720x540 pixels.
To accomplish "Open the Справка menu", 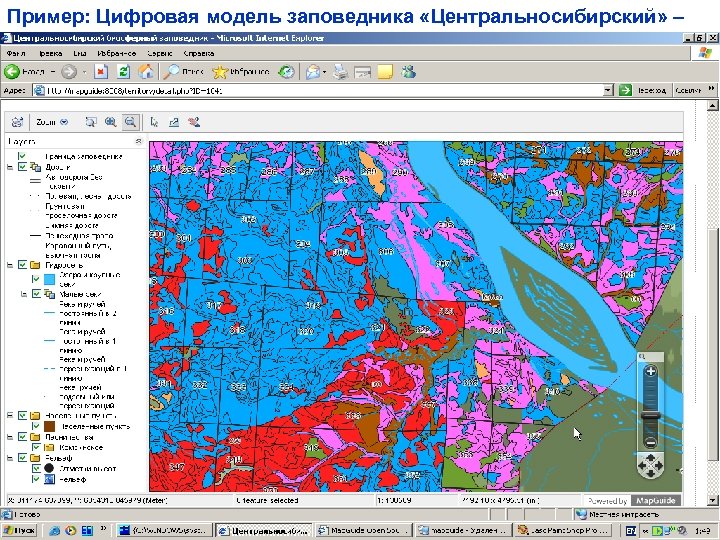I will [198, 53].
